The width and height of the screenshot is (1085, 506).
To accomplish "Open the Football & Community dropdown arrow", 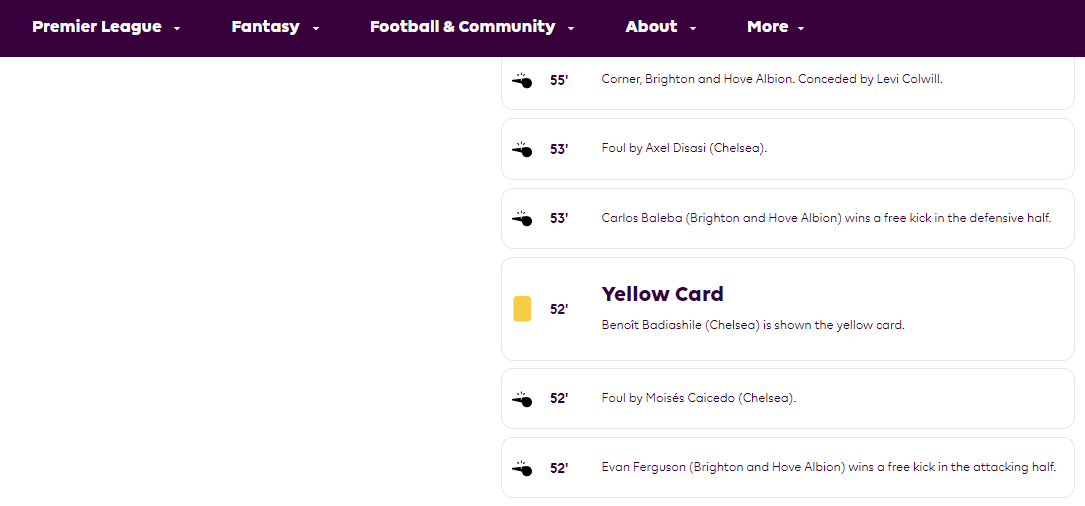I will [x=571, y=28].
